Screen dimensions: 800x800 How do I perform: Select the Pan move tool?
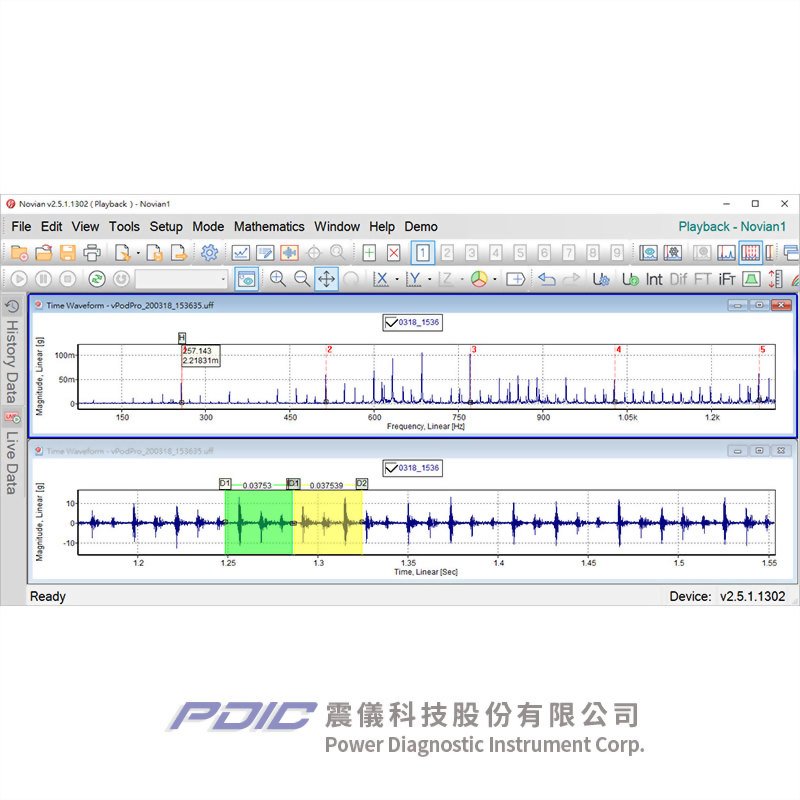pos(326,279)
